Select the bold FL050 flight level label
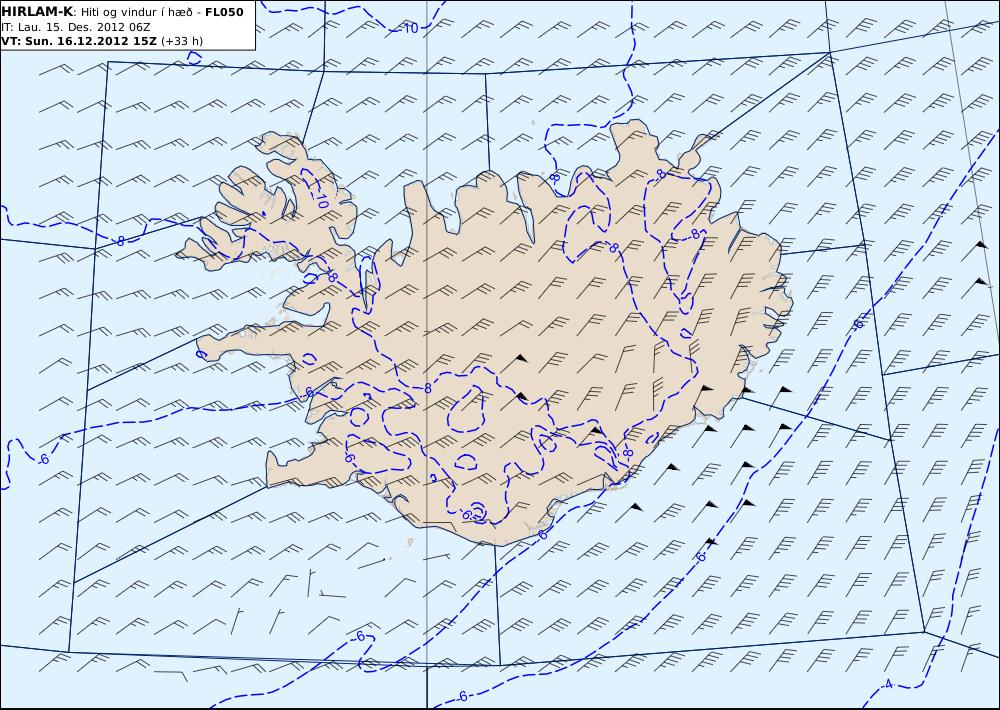 tap(224, 12)
